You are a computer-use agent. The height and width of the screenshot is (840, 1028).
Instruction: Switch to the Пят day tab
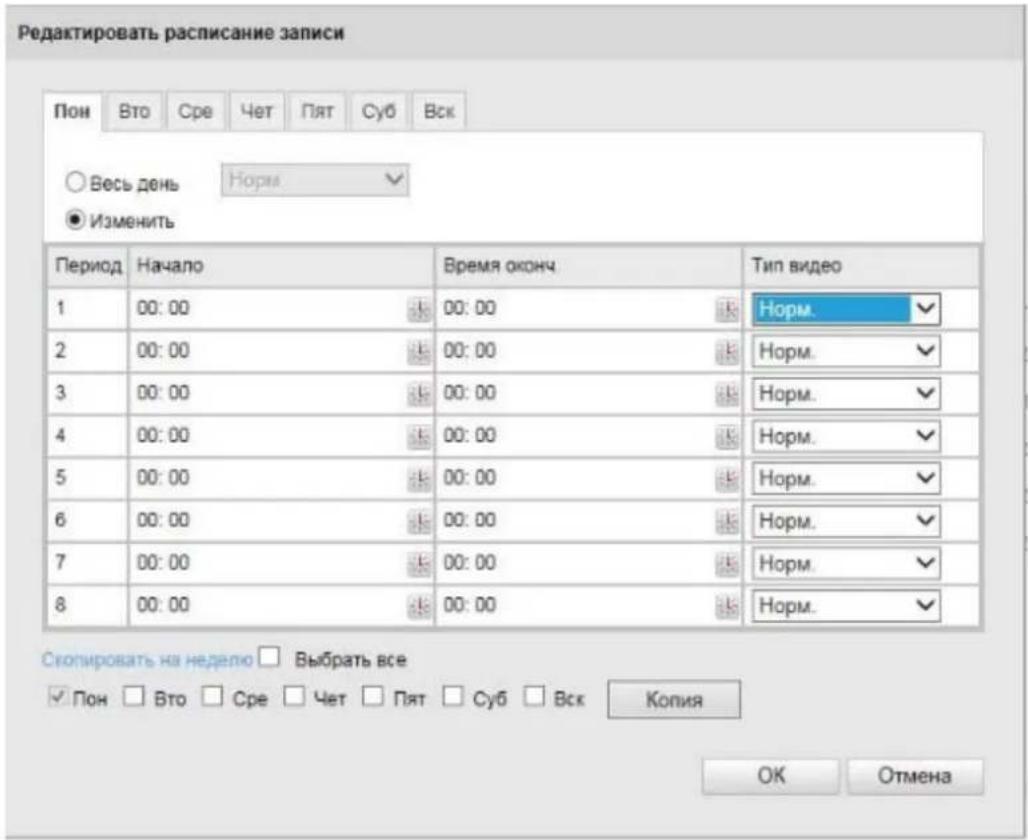point(317,111)
